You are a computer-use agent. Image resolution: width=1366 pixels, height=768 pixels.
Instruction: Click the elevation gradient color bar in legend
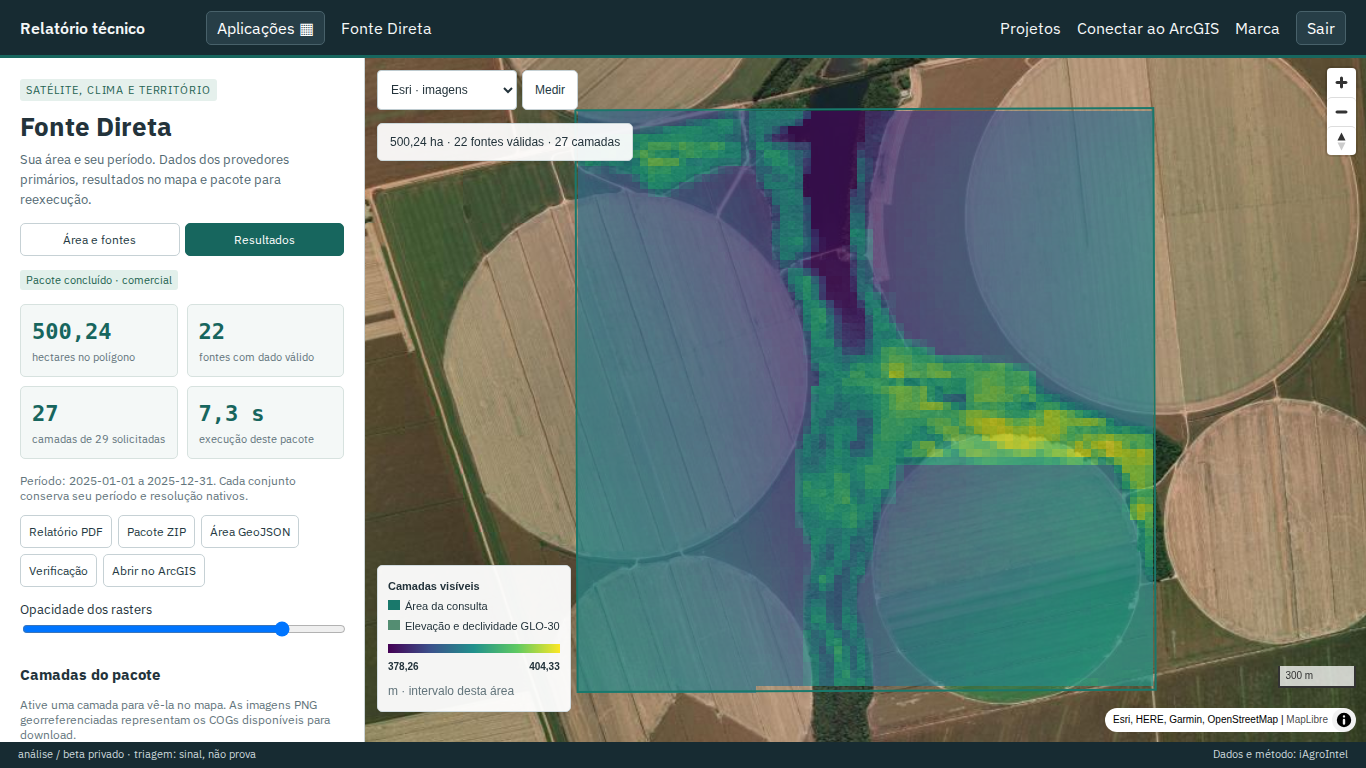click(474, 648)
